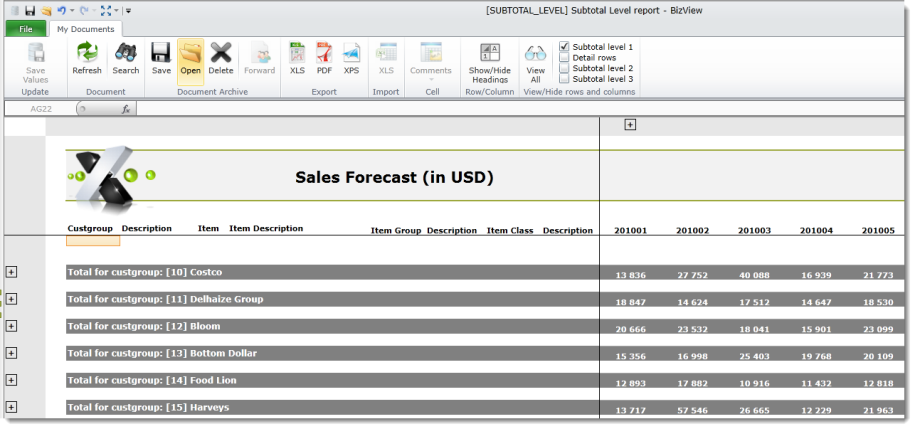Uncheck the Subtotal level 1 checkbox
This screenshot has height=429, width=915.
564,46
